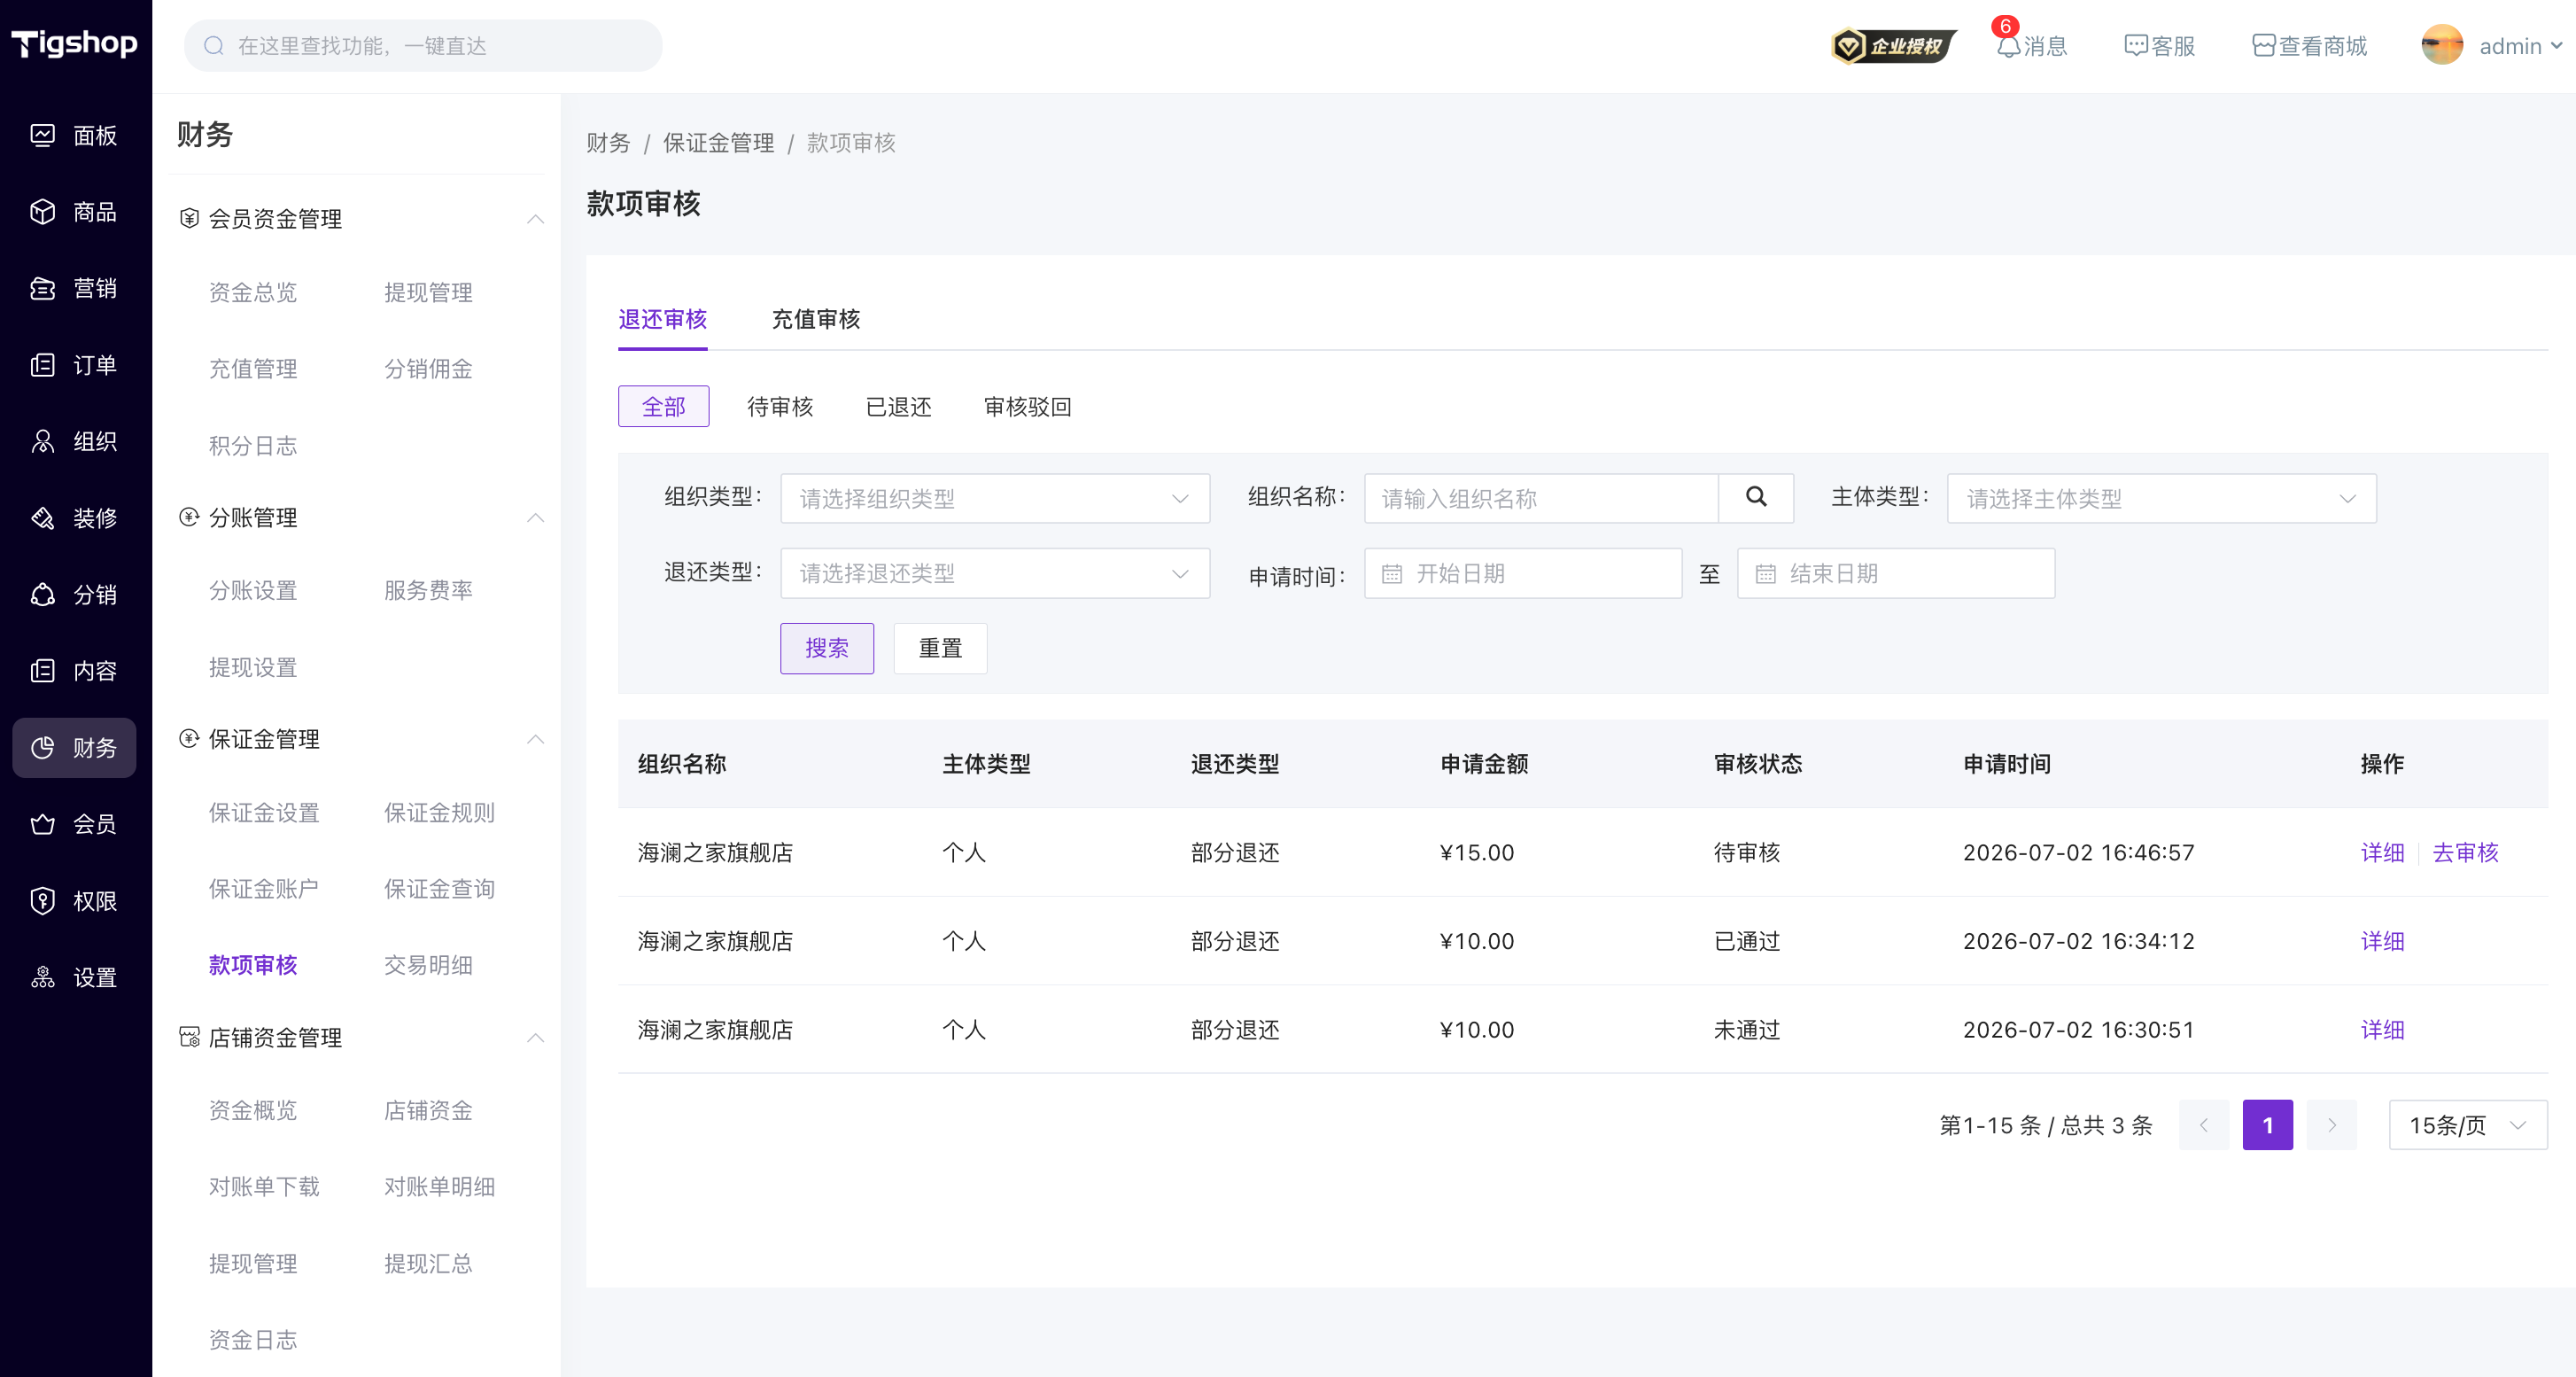Switch to the 充值审核 tab
The width and height of the screenshot is (2576, 1377).
coord(816,319)
